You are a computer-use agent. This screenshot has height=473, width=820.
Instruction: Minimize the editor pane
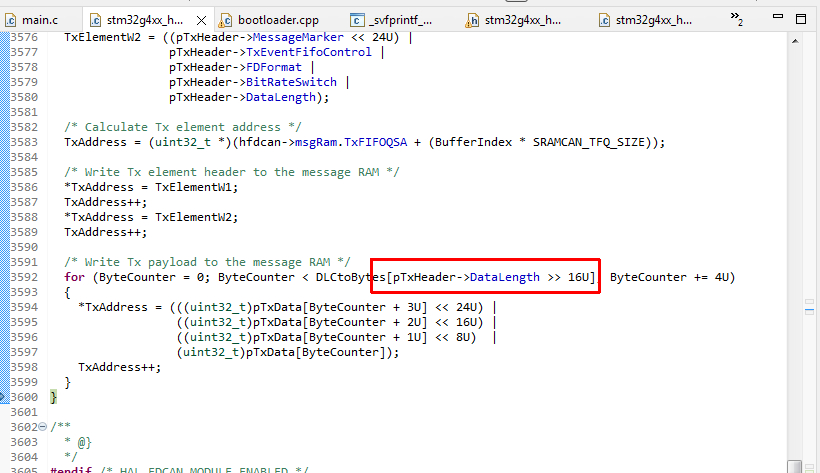(778, 17)
